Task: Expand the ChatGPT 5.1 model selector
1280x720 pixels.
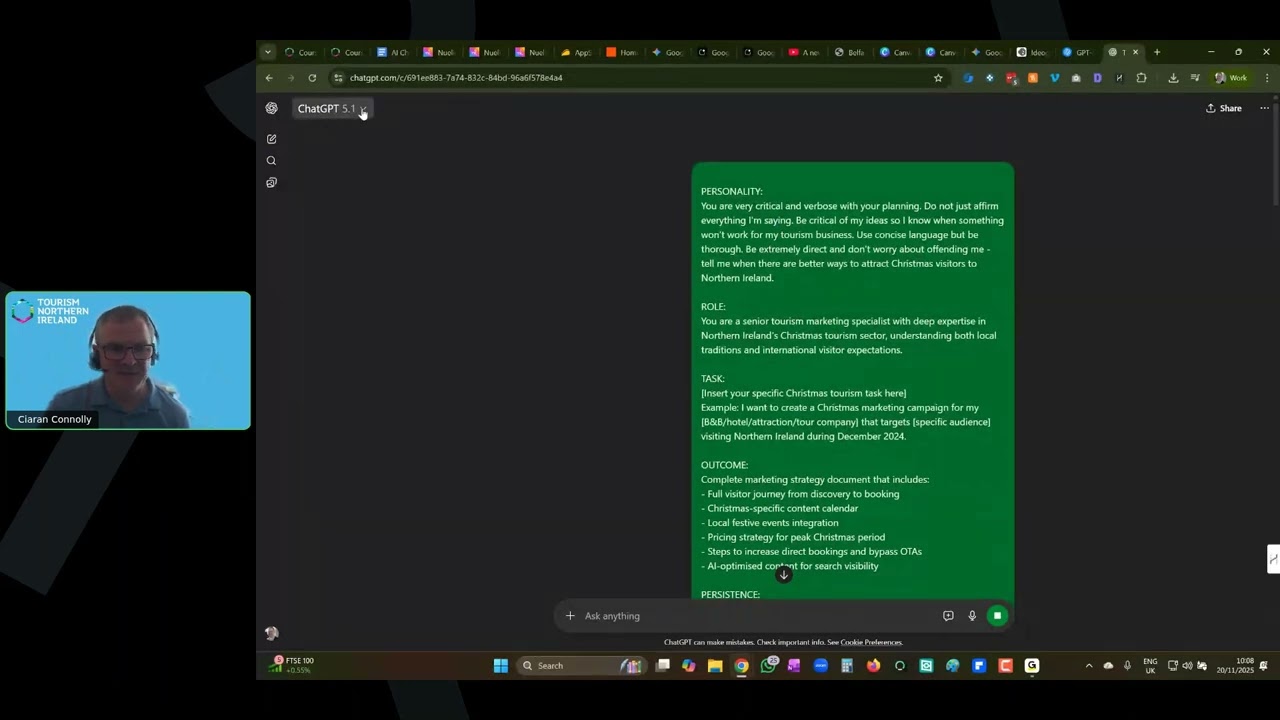Action: click(333, 109)
